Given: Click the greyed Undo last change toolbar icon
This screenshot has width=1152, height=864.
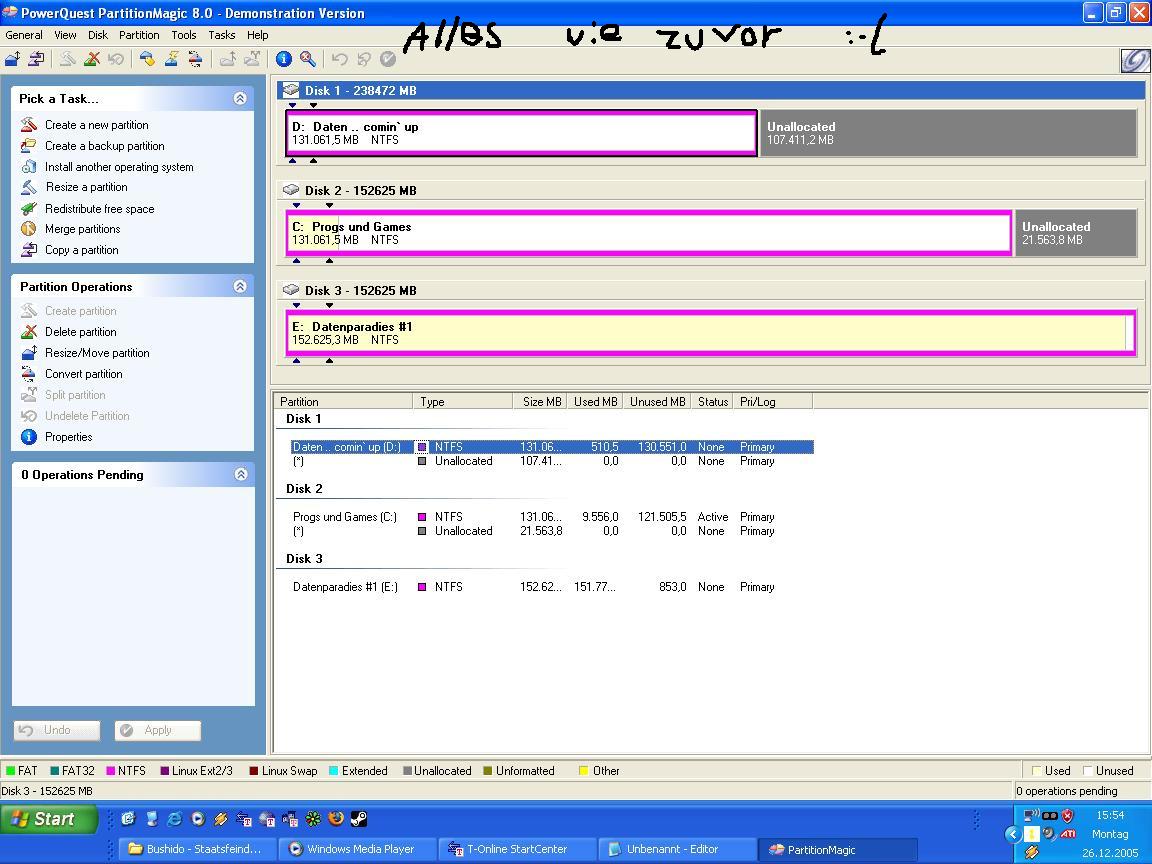Looking at the screenshot, I should point(339,59).
